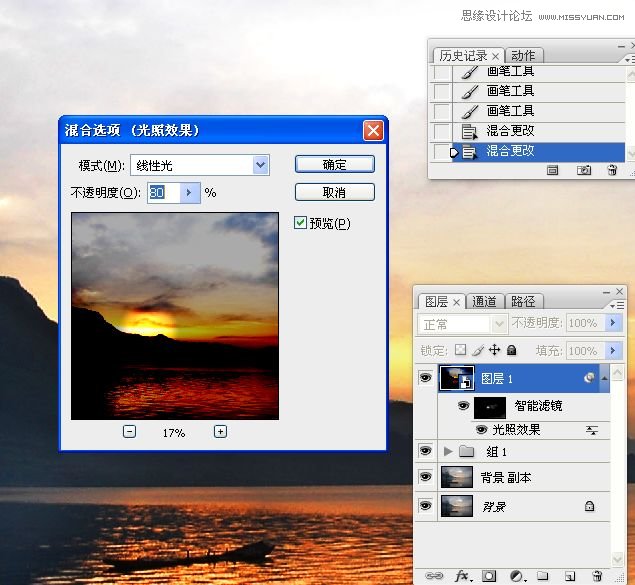Click the layers 填充 100% field
This screenshot has width=635, height=585.
[585, 351]
